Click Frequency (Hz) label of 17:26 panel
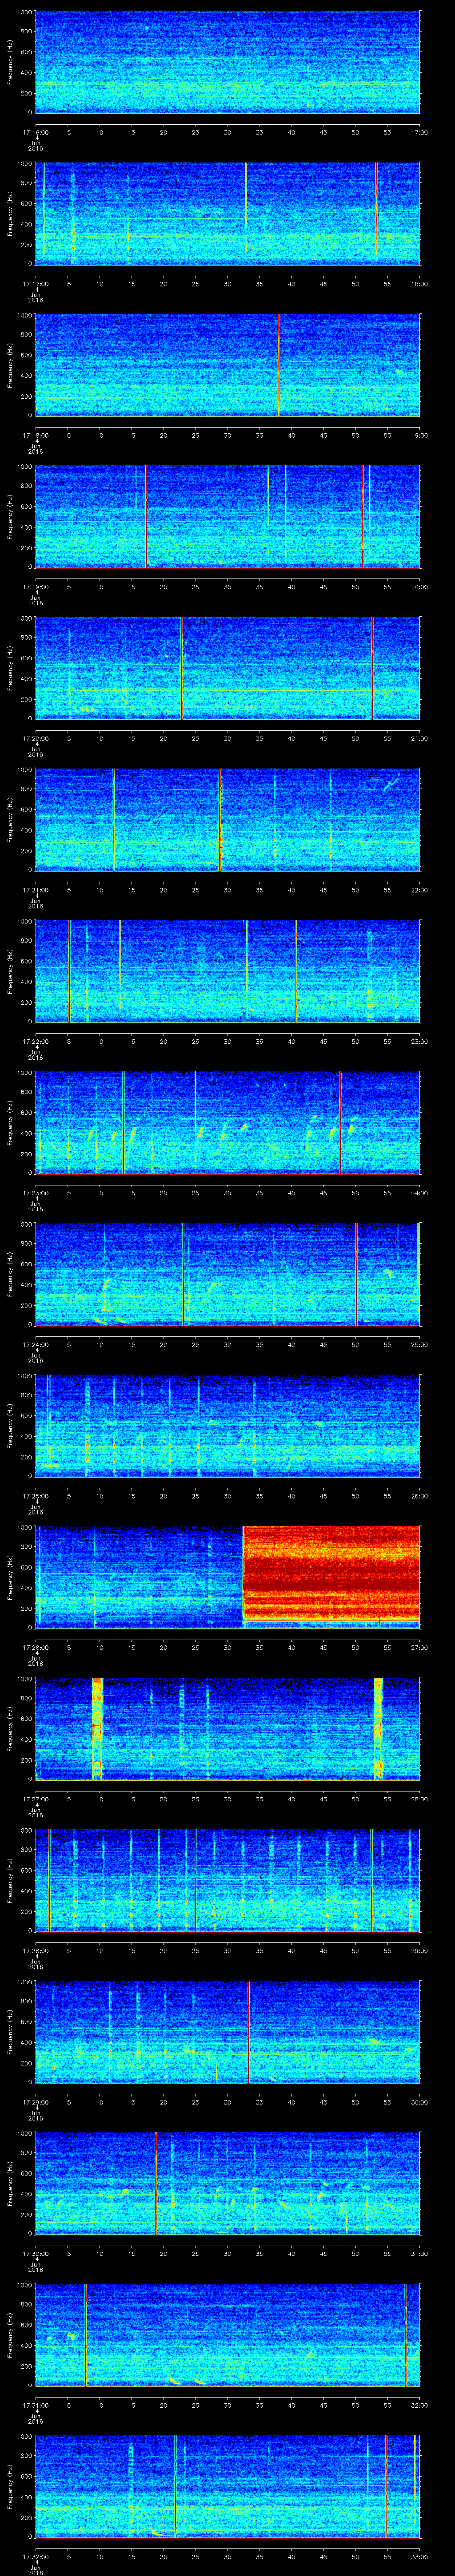455x2576 pixels. pos(10,1577)
